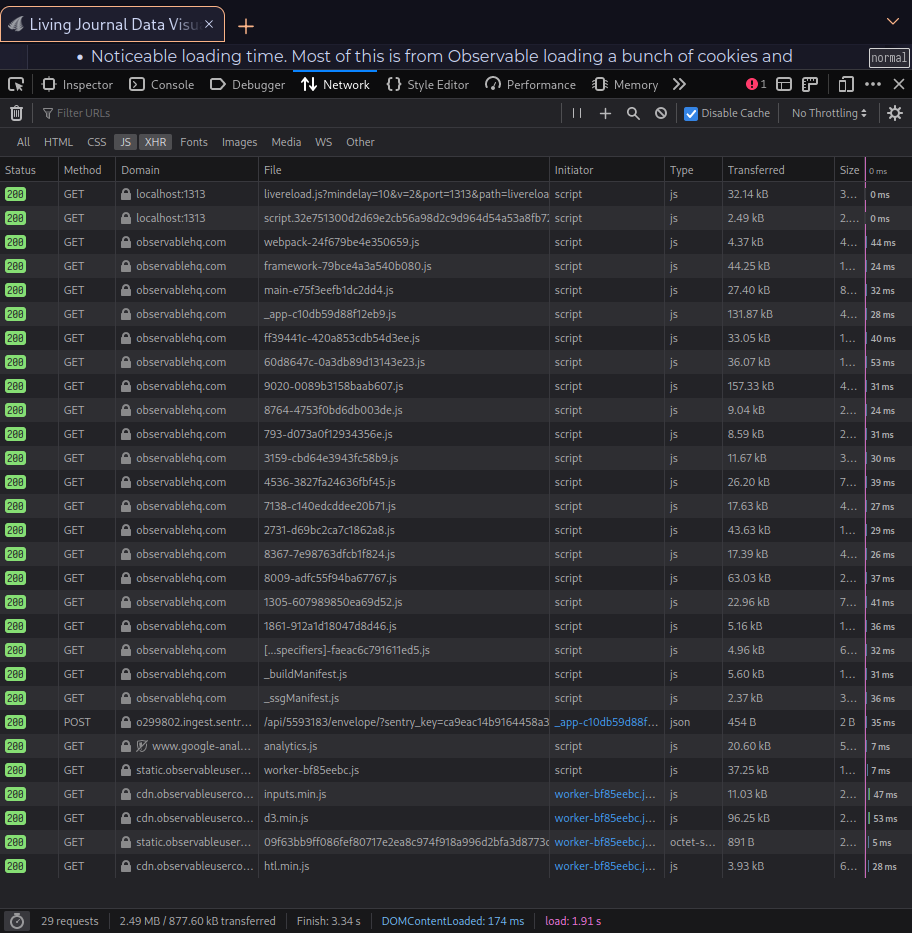Add a new request with plus icon
The height and width of the screenshot is (933, 912).
[605, 113]
